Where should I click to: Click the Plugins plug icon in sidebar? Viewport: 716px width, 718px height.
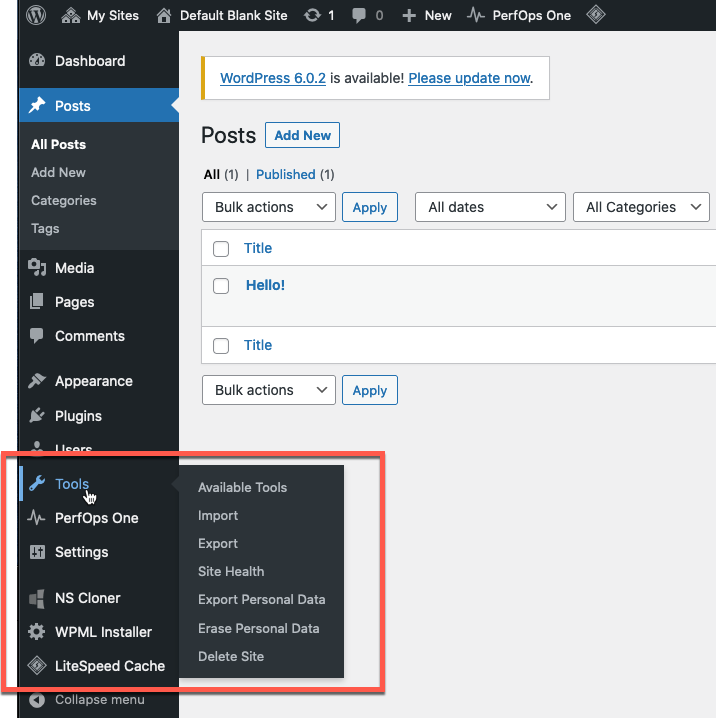point(37,416)
